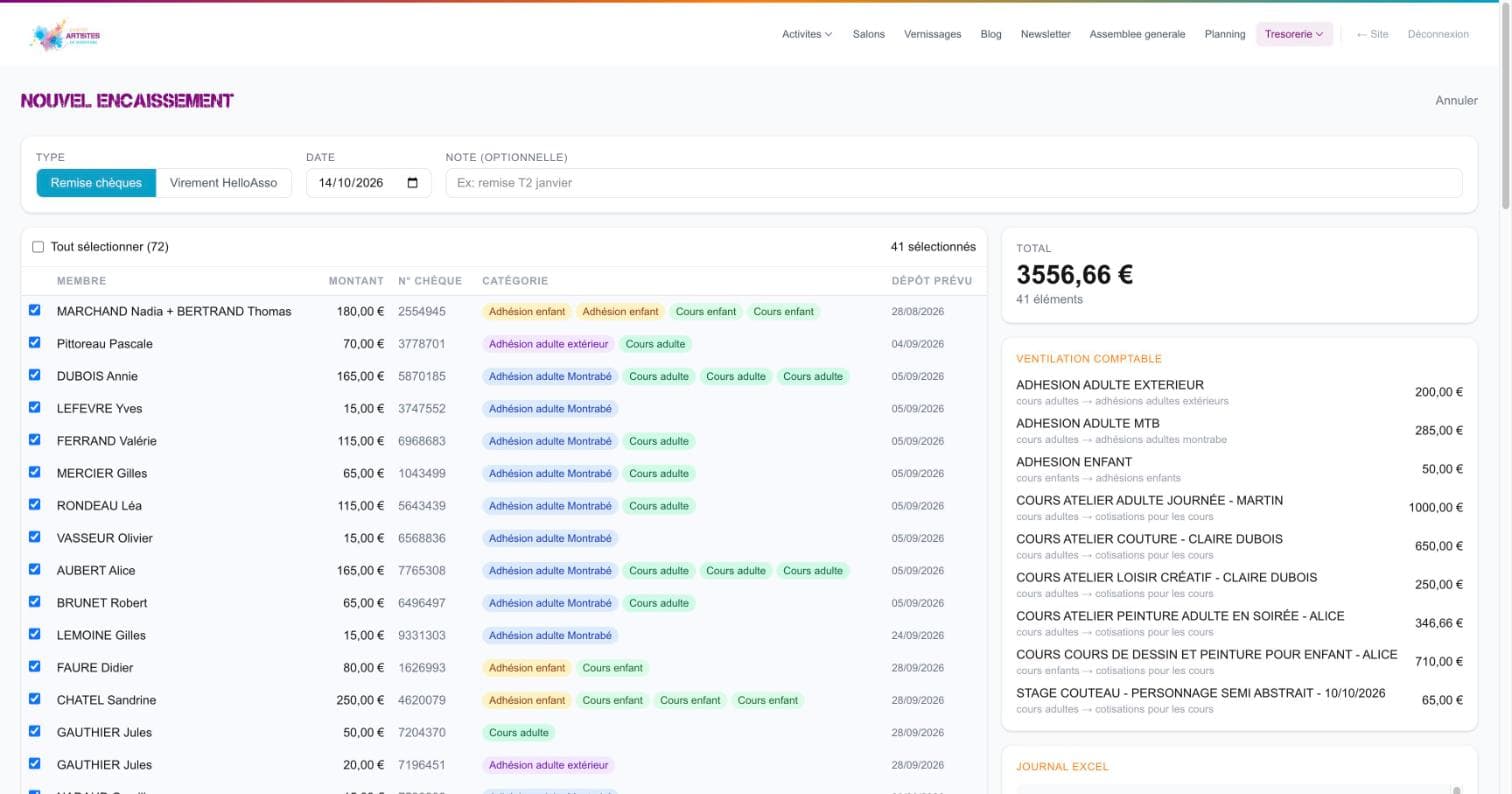Open the Salons menu item

[x=868, y=34]
